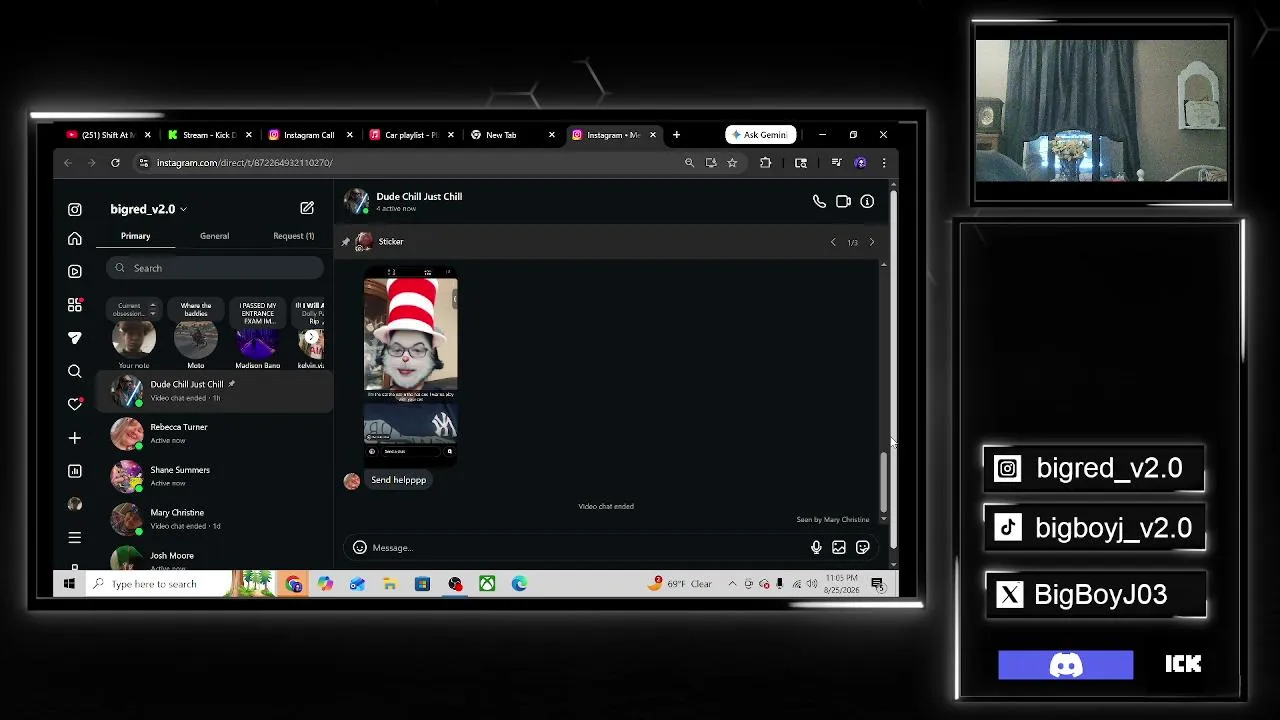The image size is (1280, 720).
Task: Open Chrome three-dot menu
Action: (x=883, y=162)
